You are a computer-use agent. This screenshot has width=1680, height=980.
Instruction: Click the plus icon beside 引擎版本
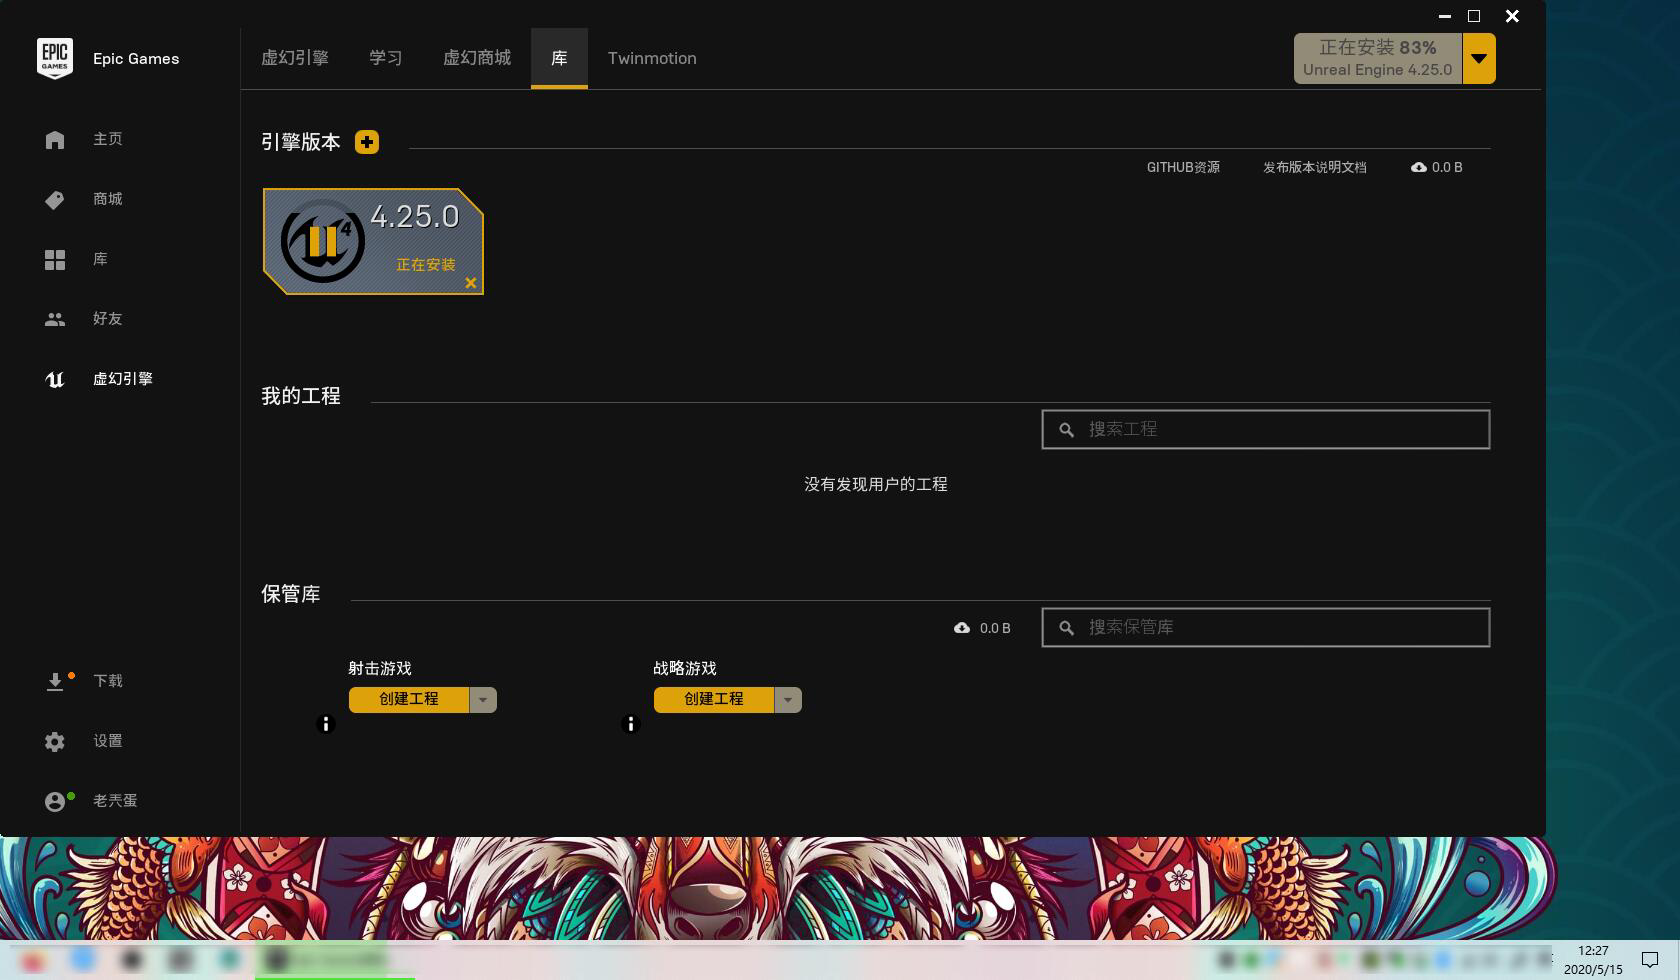tap(367, 142)
